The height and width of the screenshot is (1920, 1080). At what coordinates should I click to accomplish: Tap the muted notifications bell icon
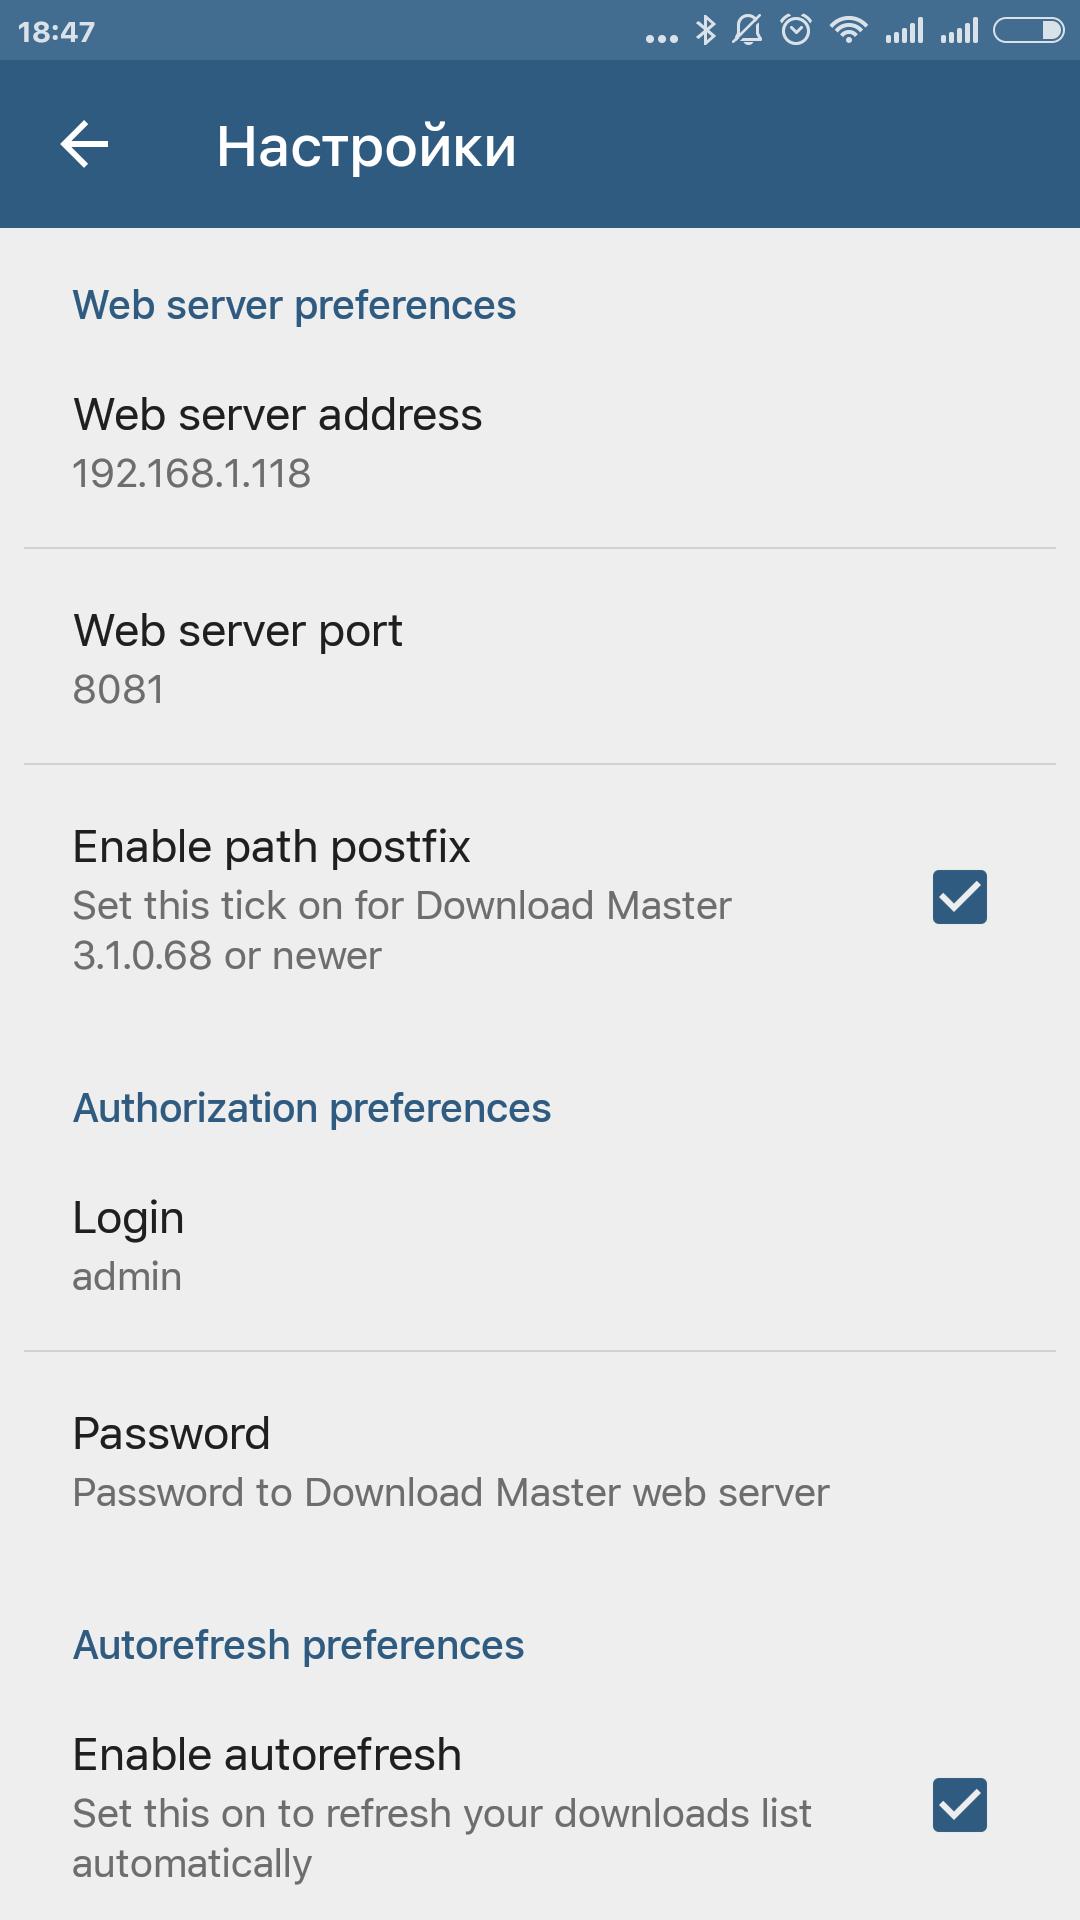(748, 32)
